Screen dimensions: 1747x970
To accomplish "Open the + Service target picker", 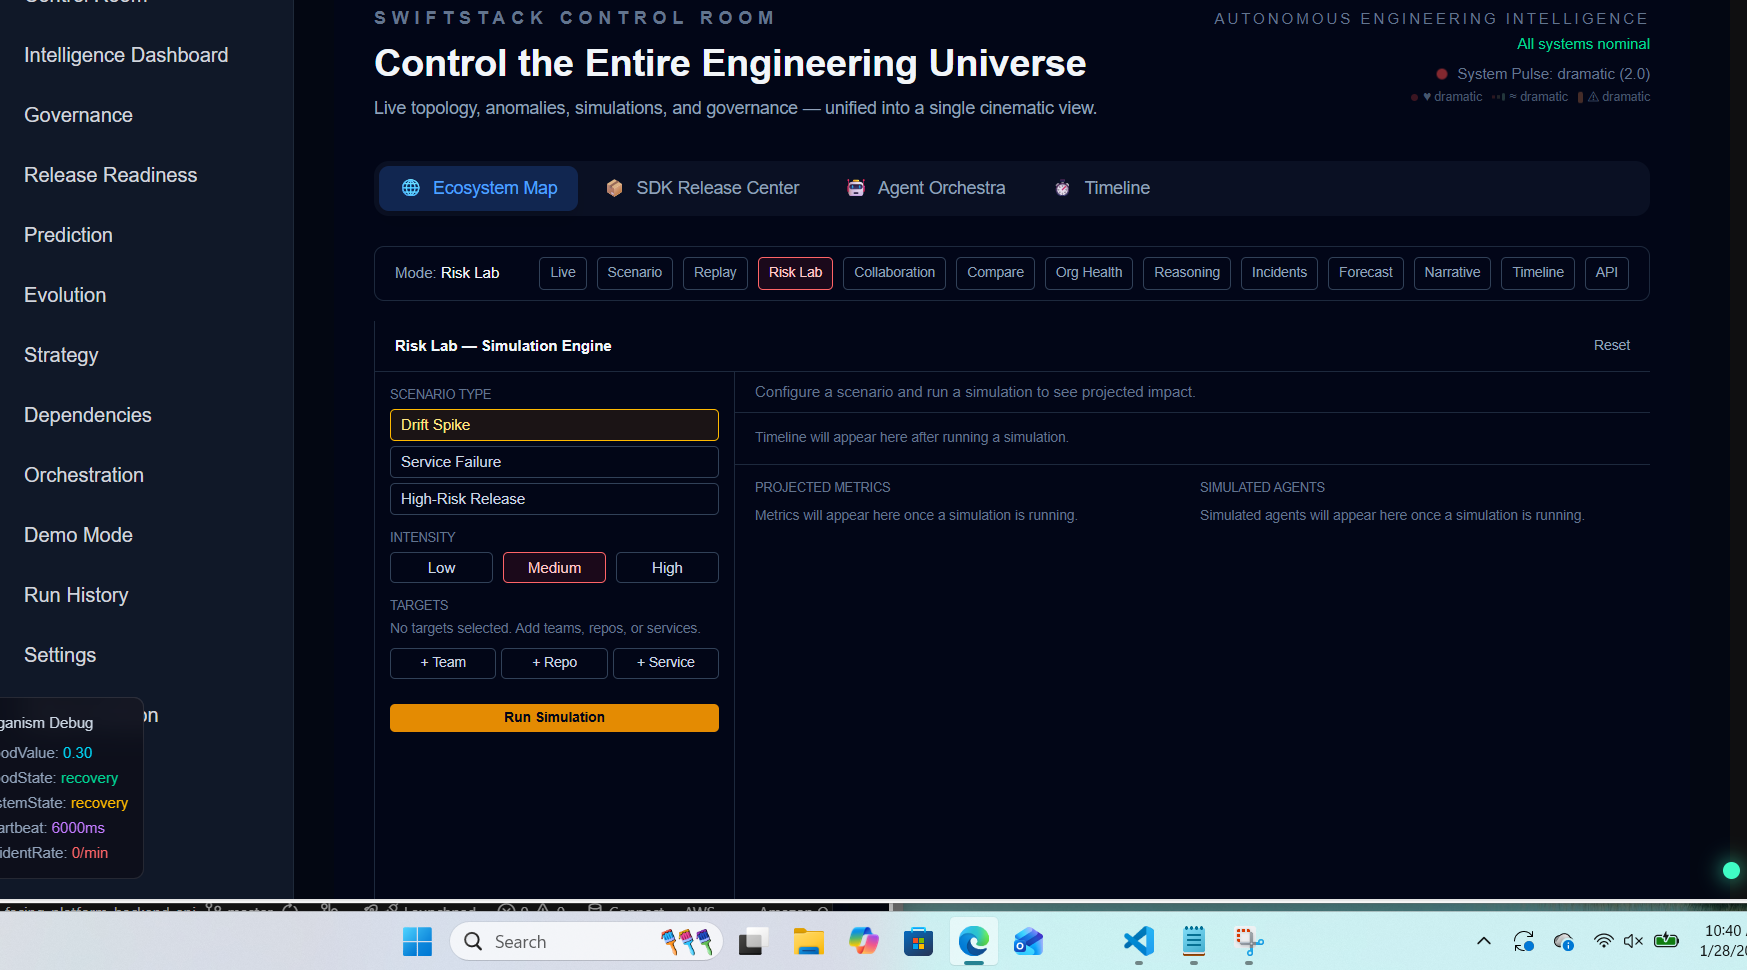I will coord(665,663).
